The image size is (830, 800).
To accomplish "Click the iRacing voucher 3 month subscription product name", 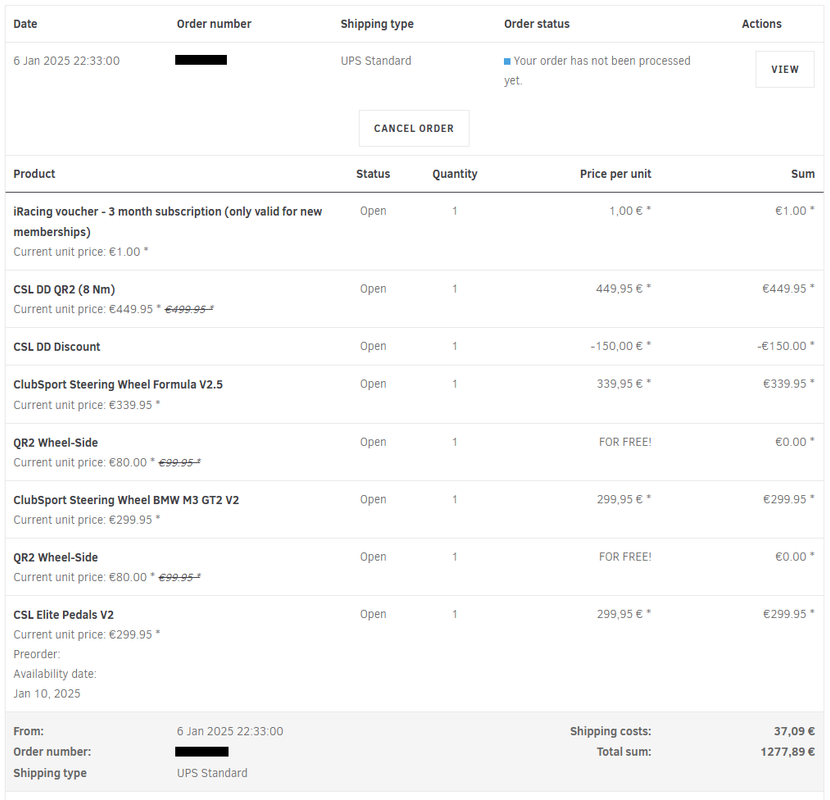I will click(x=168, y=221).
